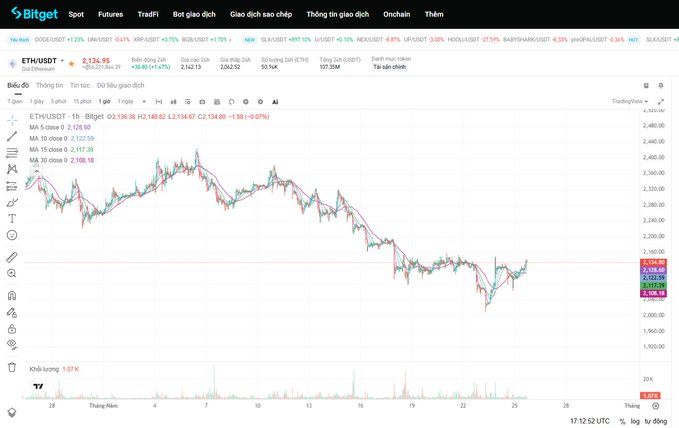Select the trend line drawing tool
Screen dimensions: 679x428
click(x=12, y=136)
